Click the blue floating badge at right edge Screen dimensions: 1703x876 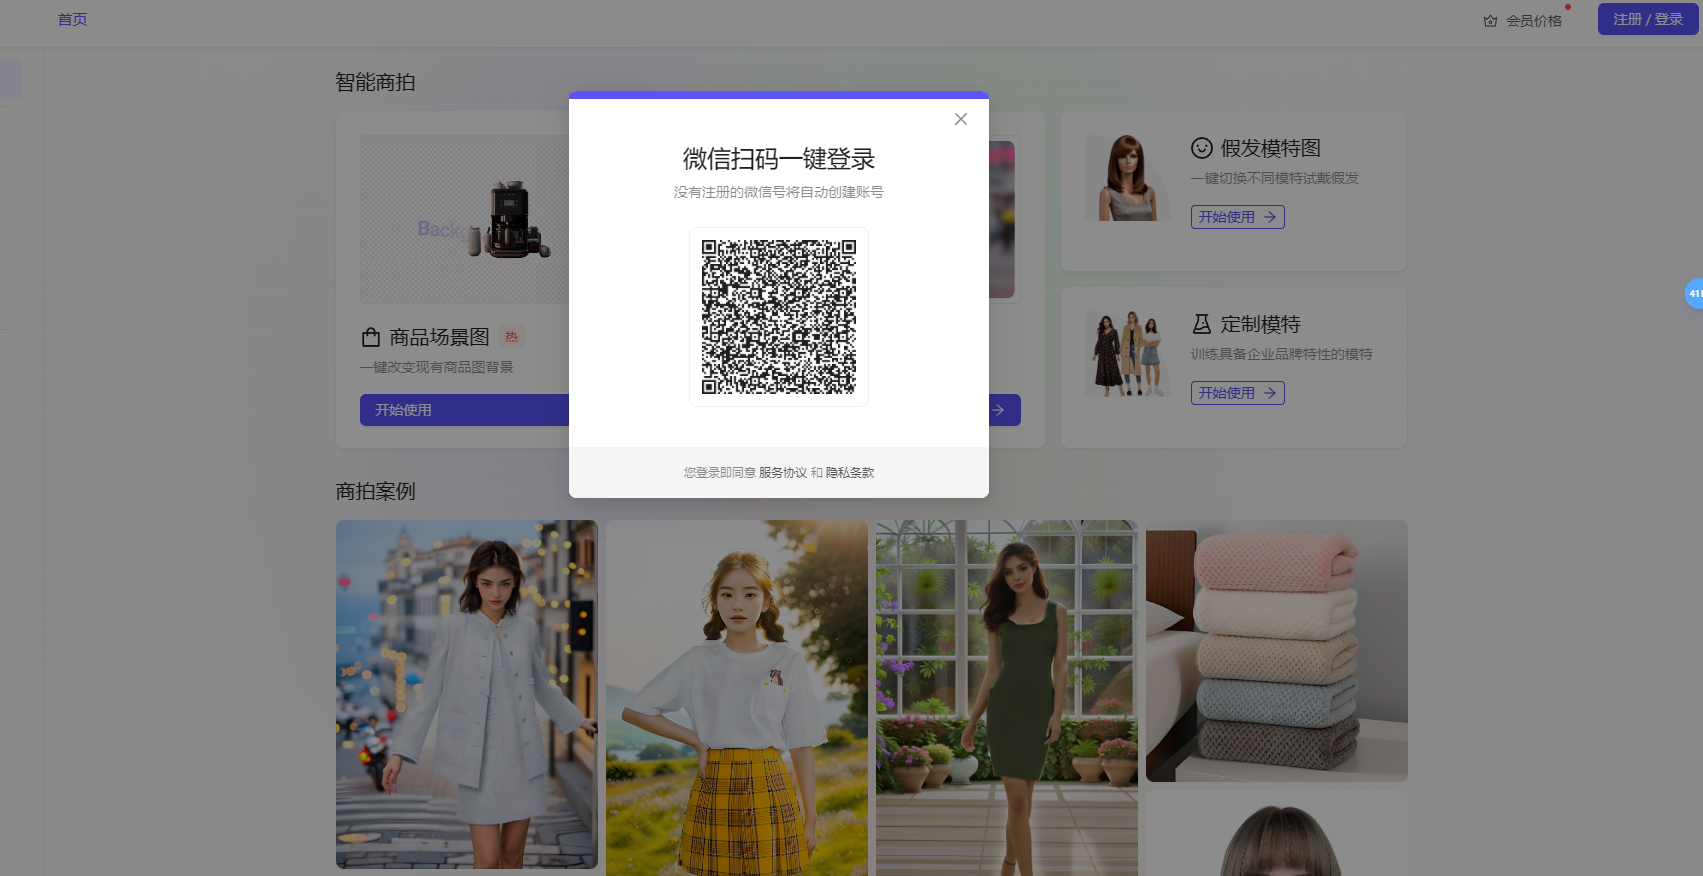(x=1694, y=293)
